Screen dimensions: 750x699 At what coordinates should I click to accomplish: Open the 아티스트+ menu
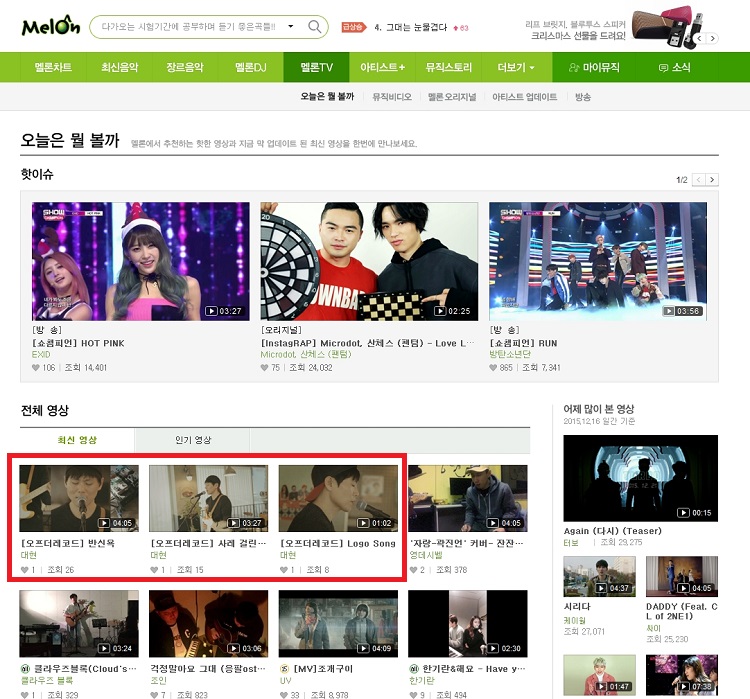[382, 67]
